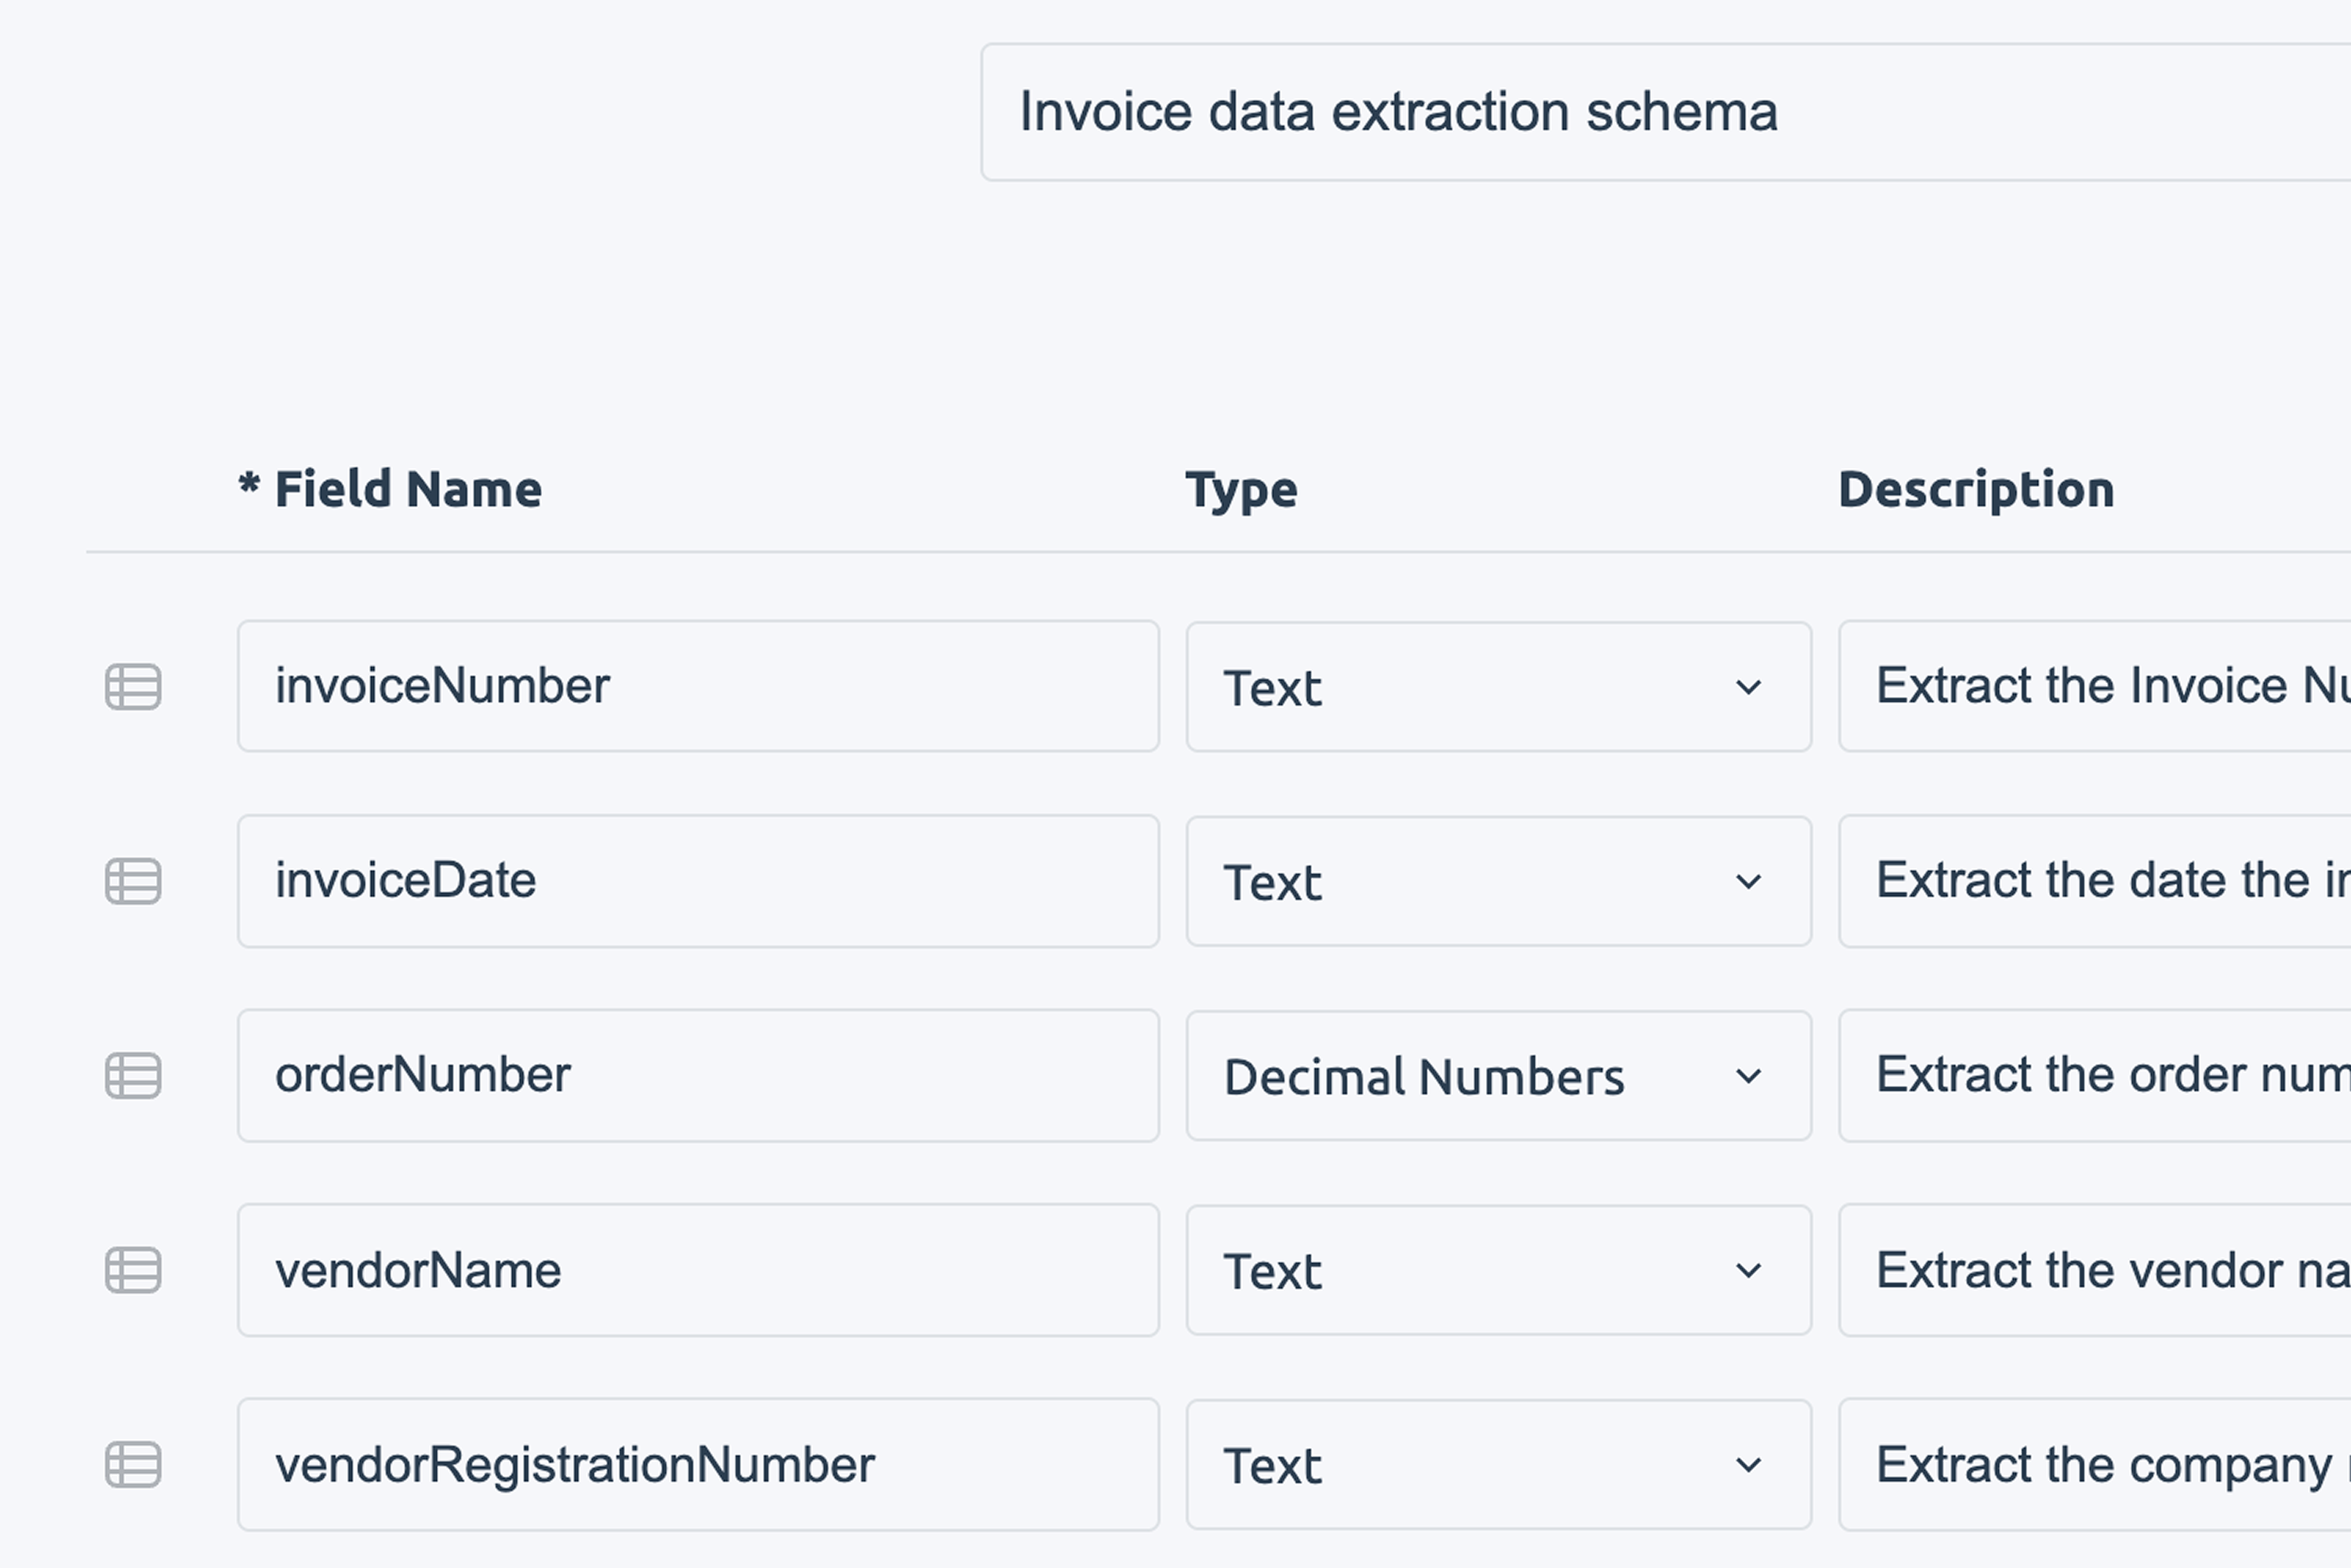Edit the invoiceNumber field name

click(x=698, y=687)
